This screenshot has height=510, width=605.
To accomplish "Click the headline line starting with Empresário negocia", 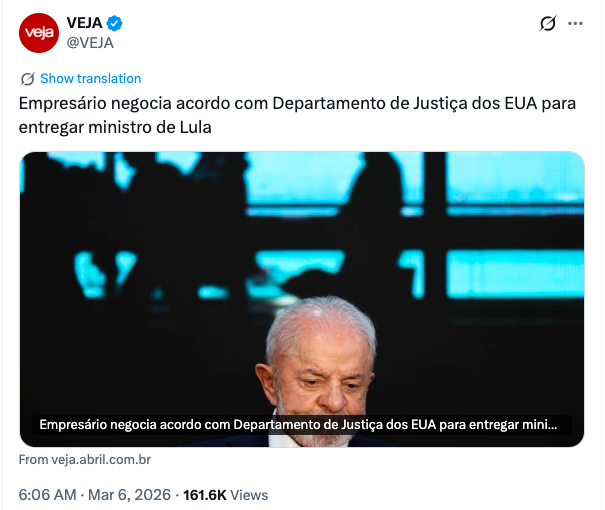I will 297,104.
